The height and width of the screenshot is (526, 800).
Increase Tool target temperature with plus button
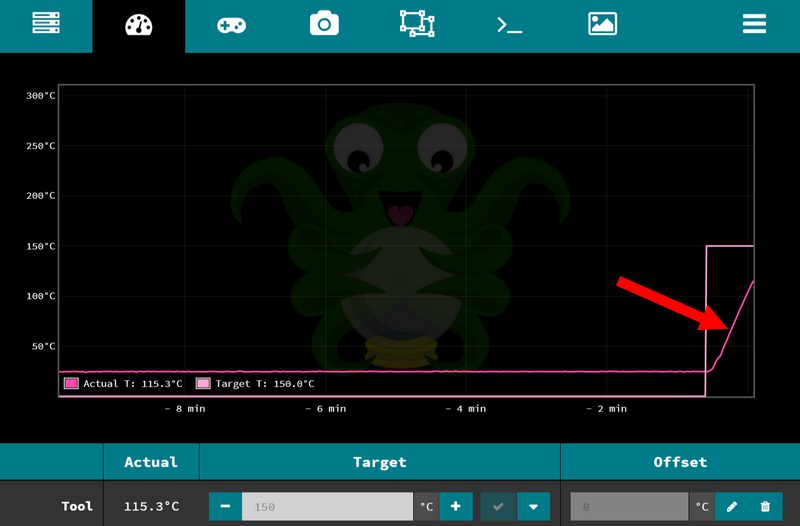(456, 506)
